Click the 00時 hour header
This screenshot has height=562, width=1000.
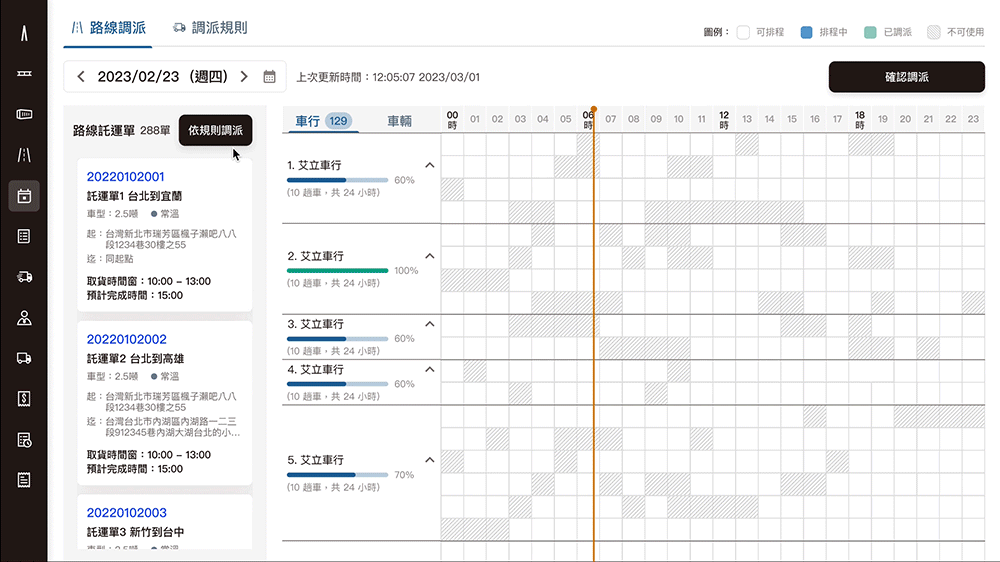[452, 120]
